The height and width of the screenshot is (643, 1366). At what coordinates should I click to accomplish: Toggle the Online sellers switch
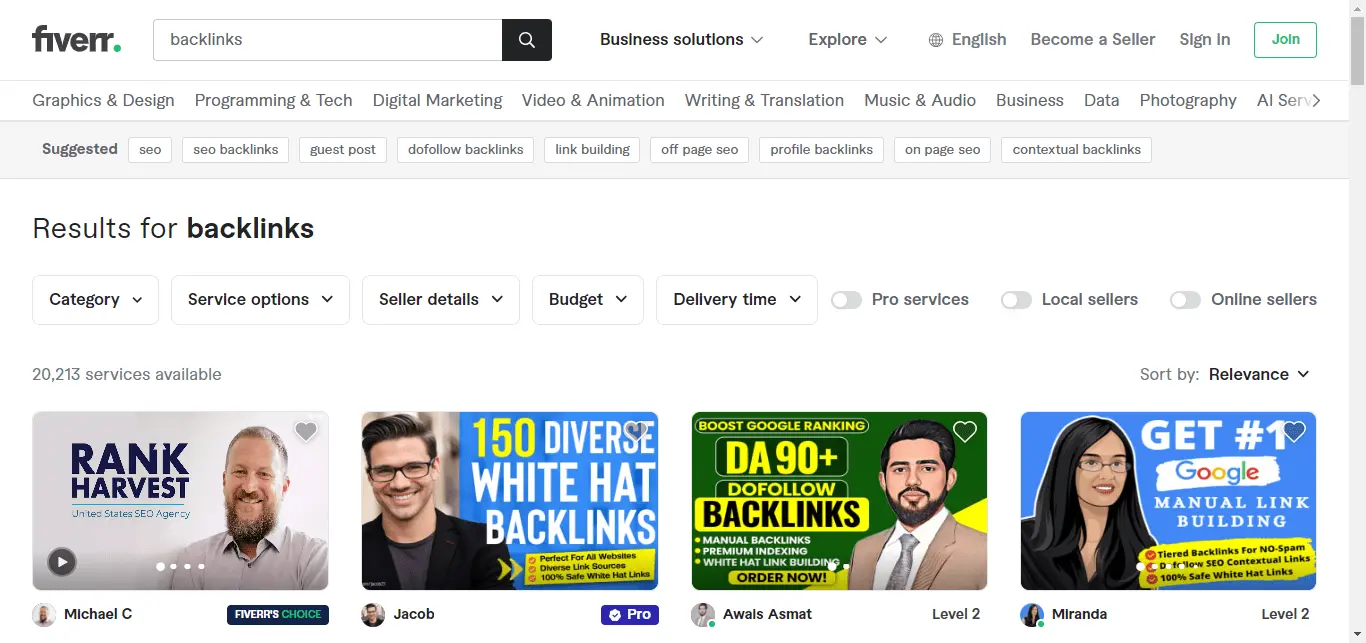click(1185, 300)
